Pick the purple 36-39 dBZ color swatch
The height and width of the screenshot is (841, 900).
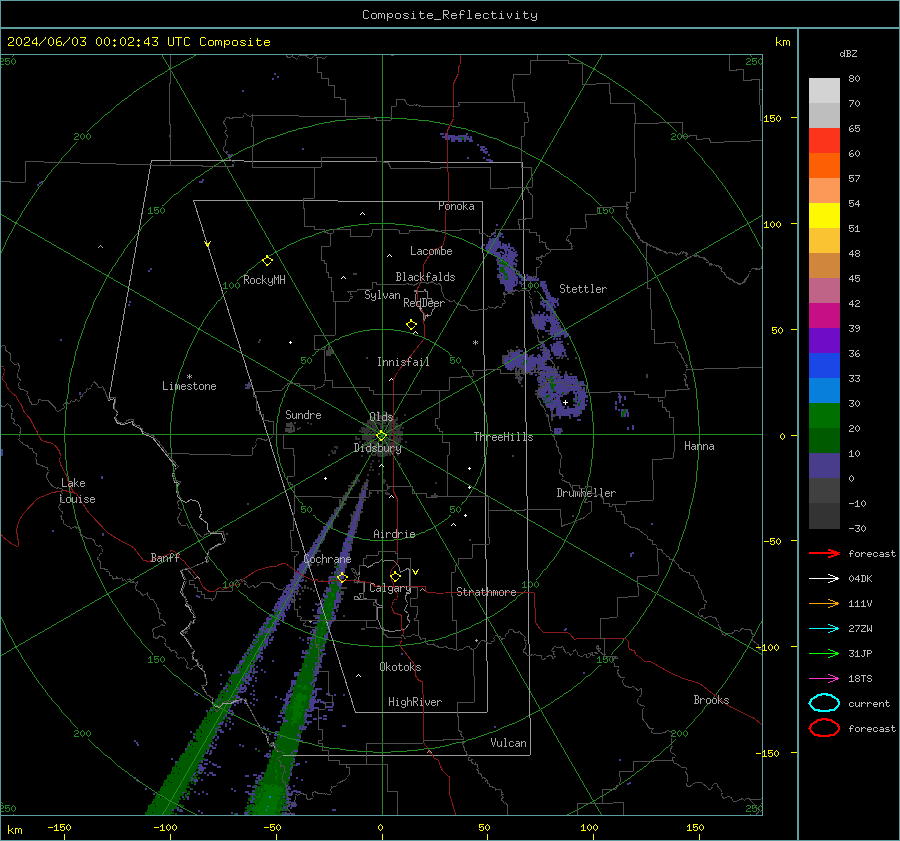click(x=824, y=340)
